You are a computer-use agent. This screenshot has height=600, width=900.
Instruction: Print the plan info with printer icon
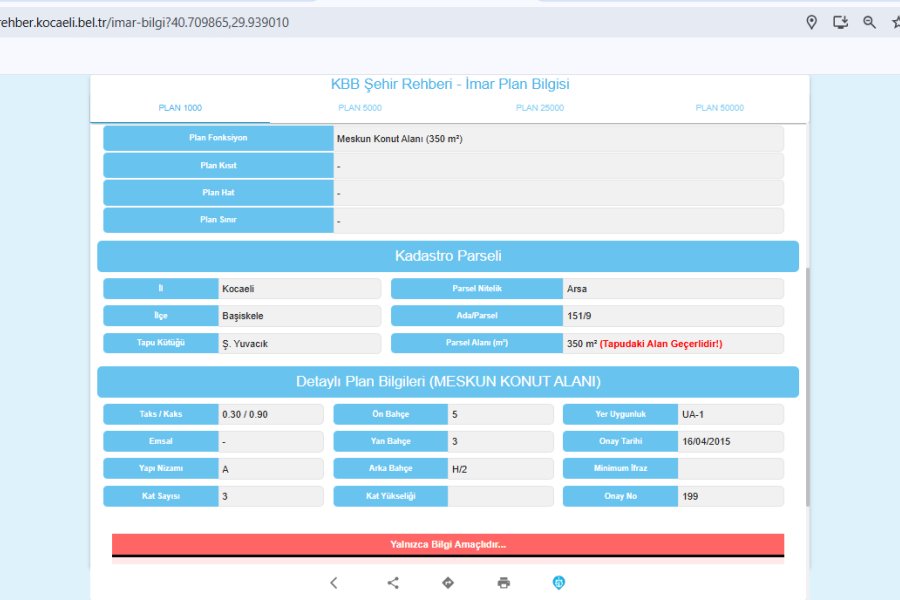pyautogui.click(x=504, y=583)
